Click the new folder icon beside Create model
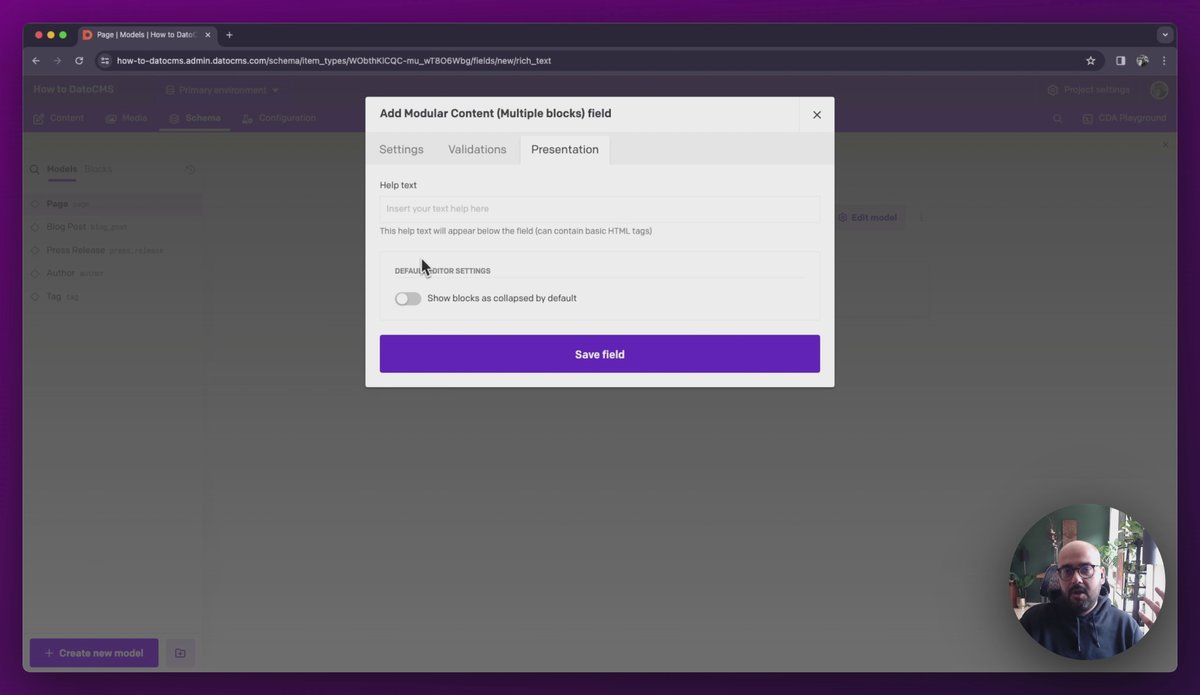 coord(180,653)
